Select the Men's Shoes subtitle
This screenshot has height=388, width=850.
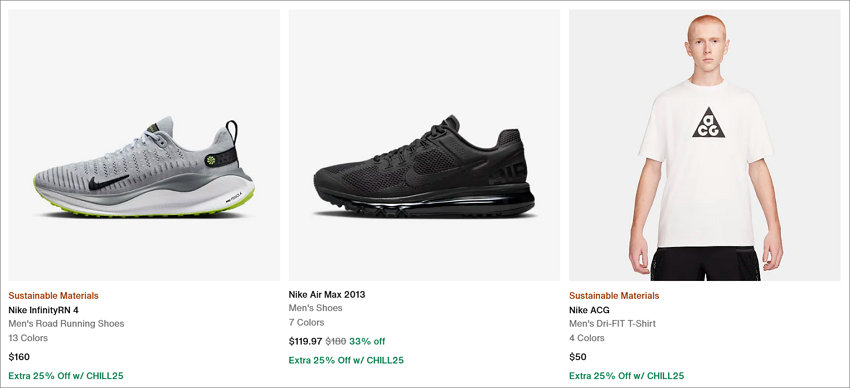click(315, 308)
